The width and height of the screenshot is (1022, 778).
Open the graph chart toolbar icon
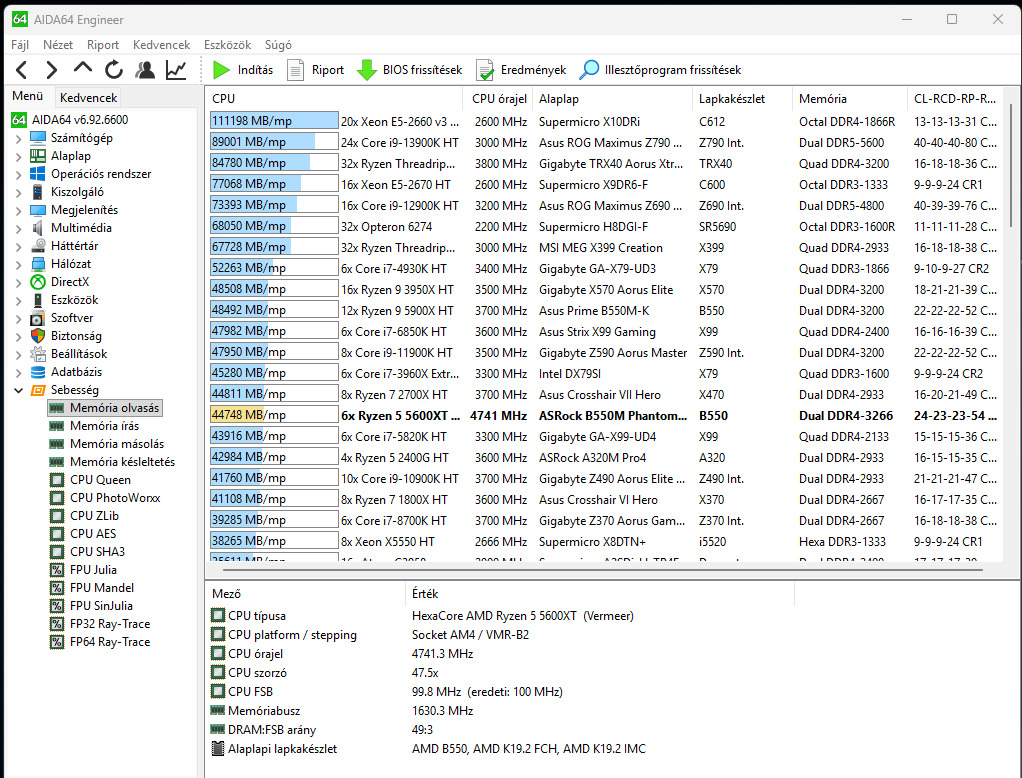176,70
